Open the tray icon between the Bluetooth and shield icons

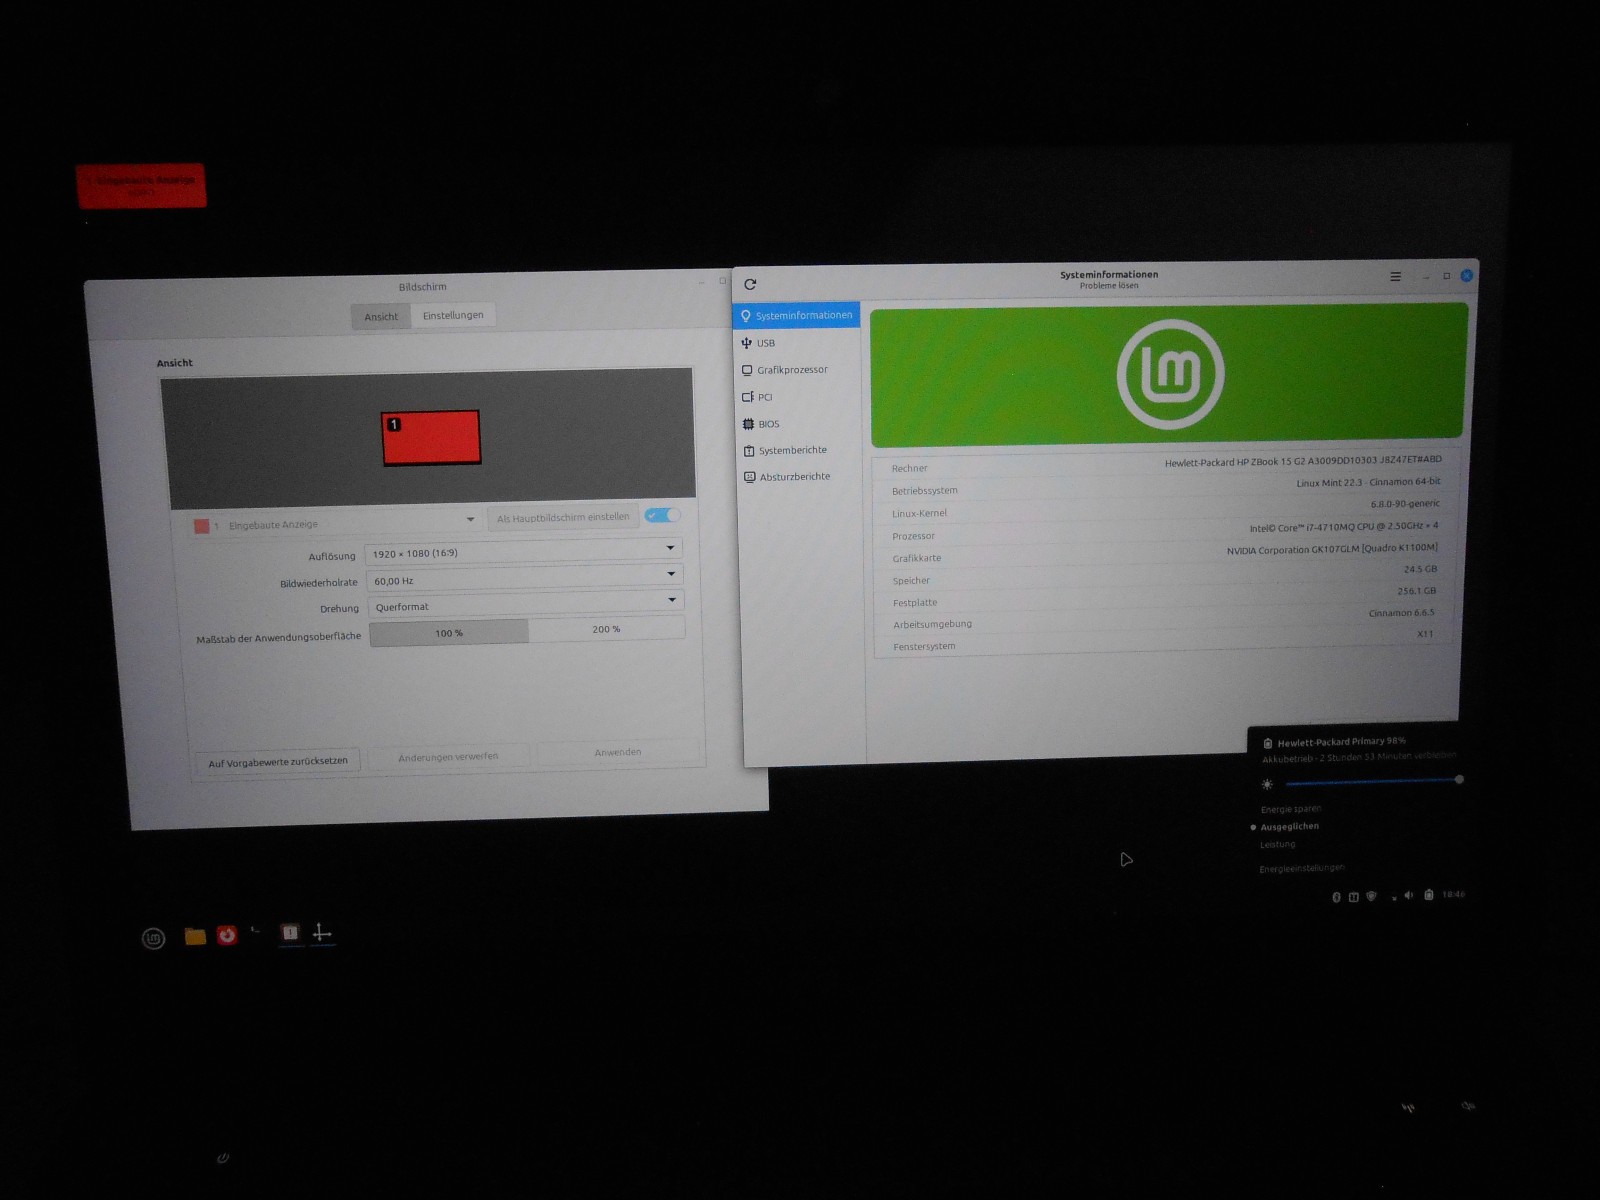pyautogui.click(x=1353, y=897)
